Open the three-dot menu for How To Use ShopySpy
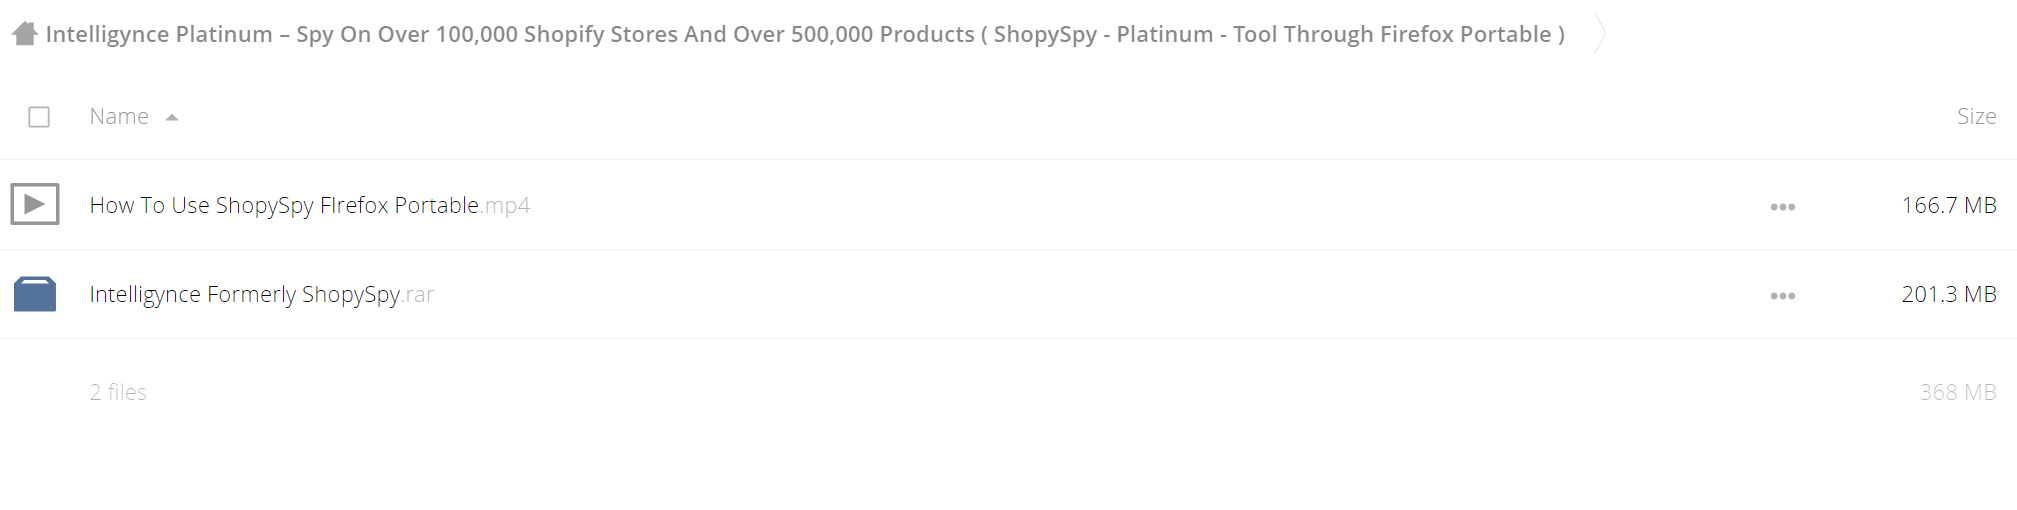Screen dimensions: 2017x510 coord(1782,207)
